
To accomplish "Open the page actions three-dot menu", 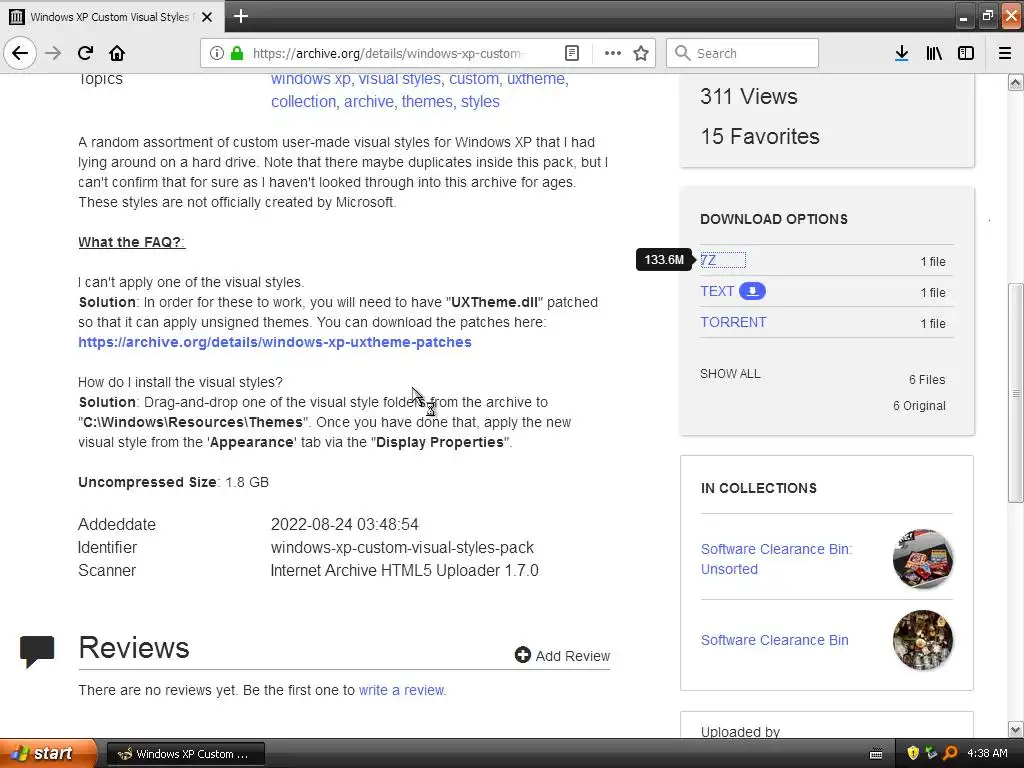I will [613, 53].
